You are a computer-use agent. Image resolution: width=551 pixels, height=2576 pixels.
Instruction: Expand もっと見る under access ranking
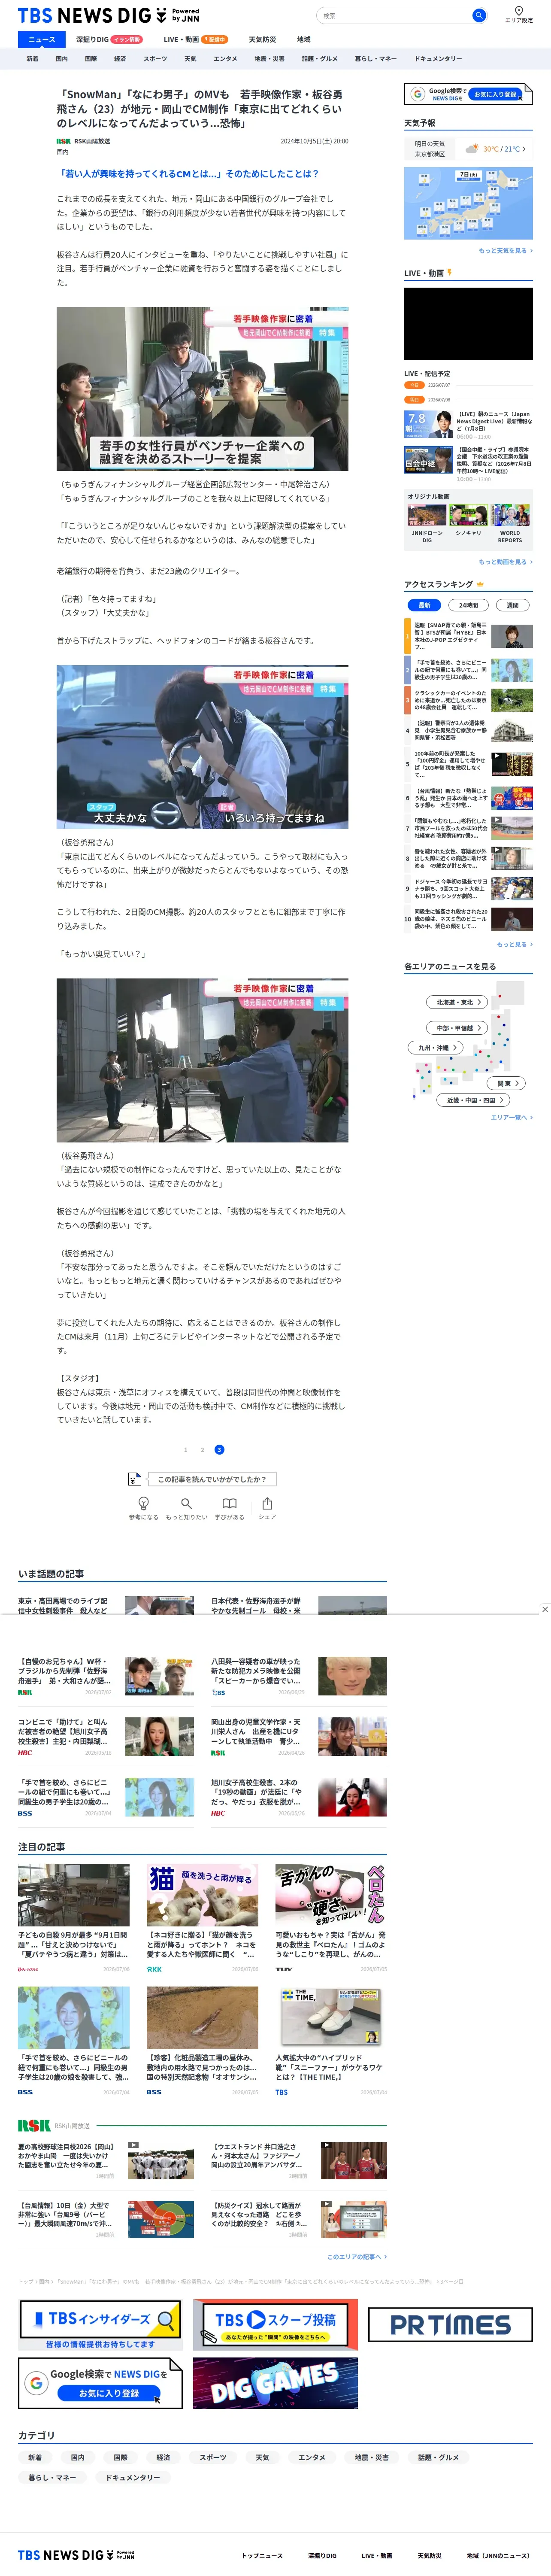pos(515,944)
